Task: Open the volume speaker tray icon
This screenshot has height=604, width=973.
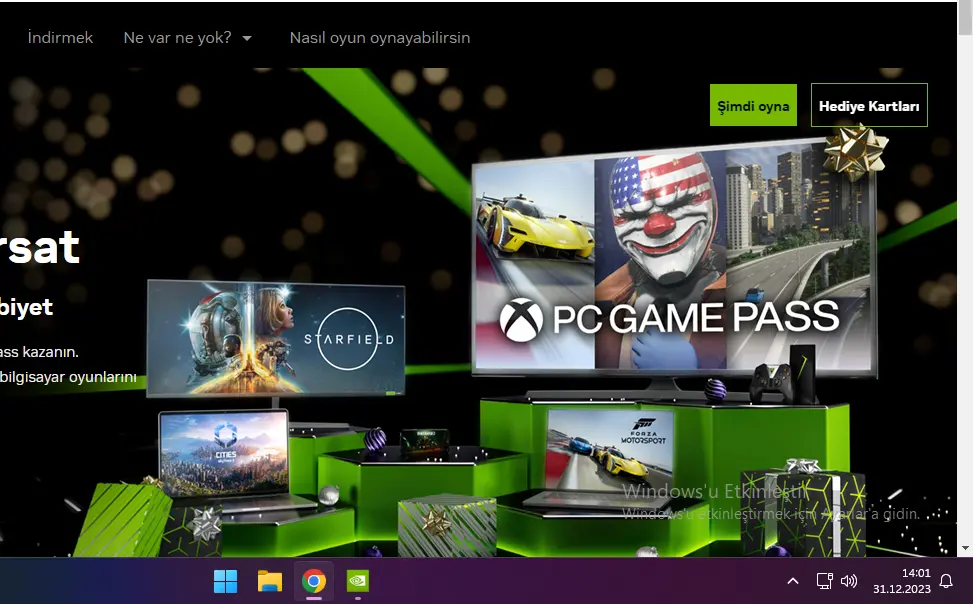Action: pos(849,582)
